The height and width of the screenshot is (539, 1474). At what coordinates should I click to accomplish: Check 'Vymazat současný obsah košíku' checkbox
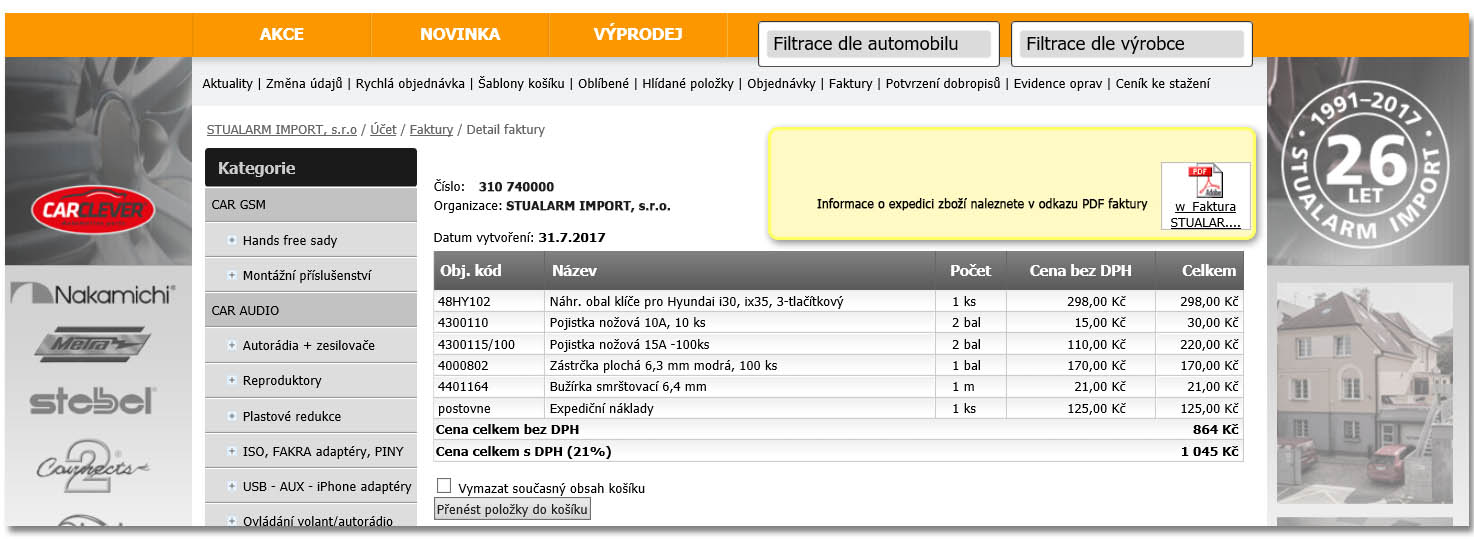(x=444, y=486)
